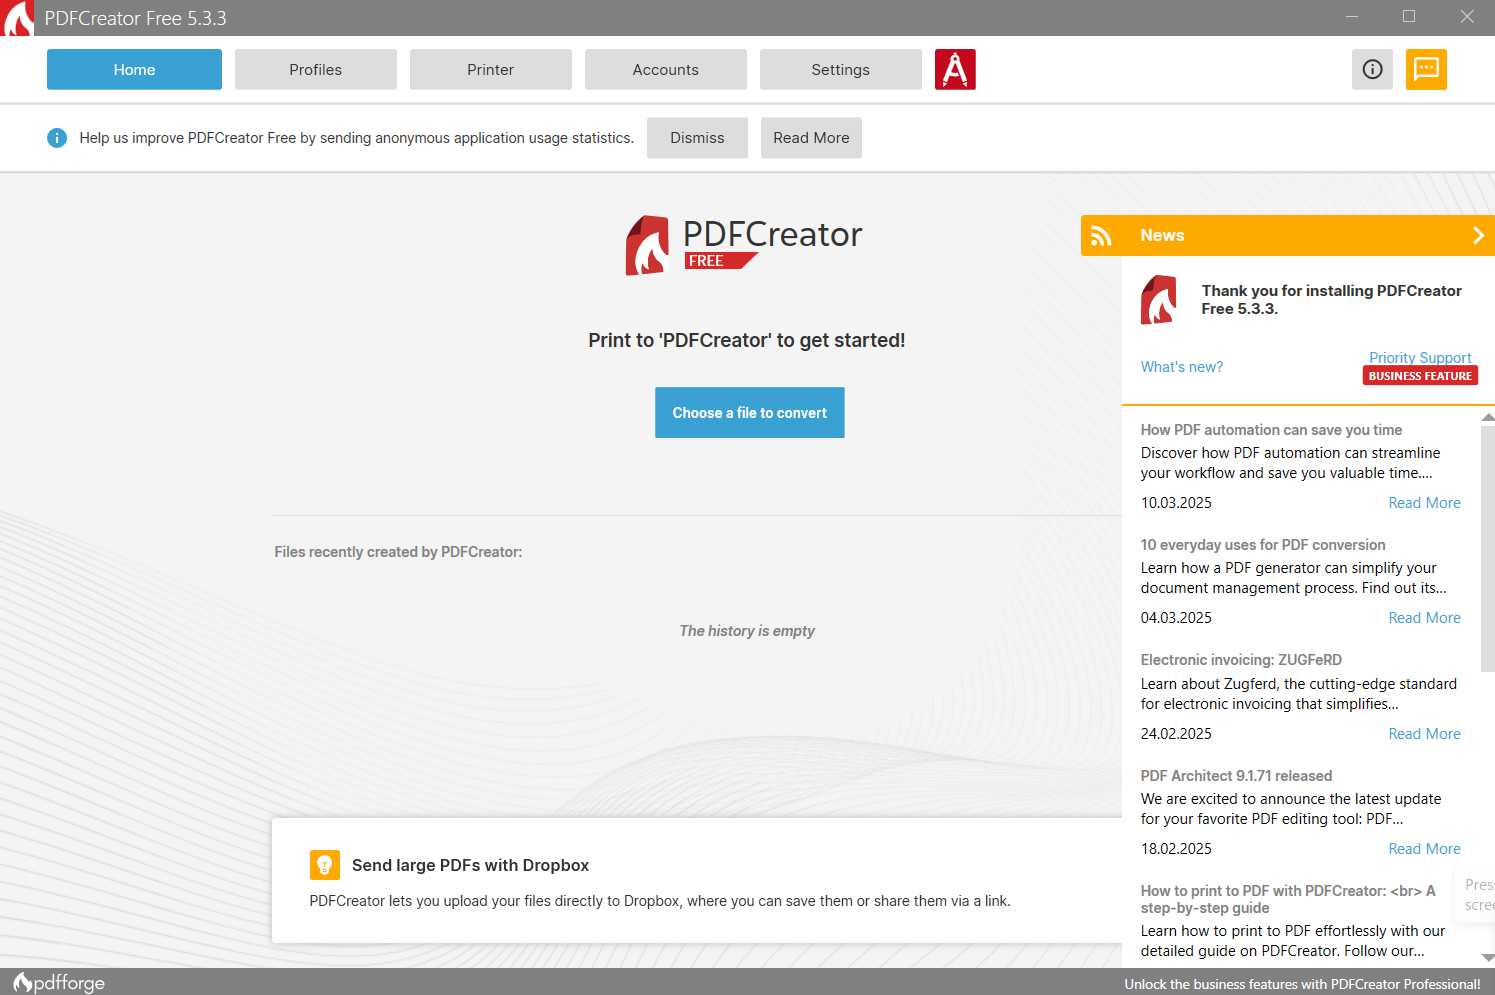Open PDF Architect via the red A icon
The width and height of the screenshot is (1495, 995).
coord(955,69)
